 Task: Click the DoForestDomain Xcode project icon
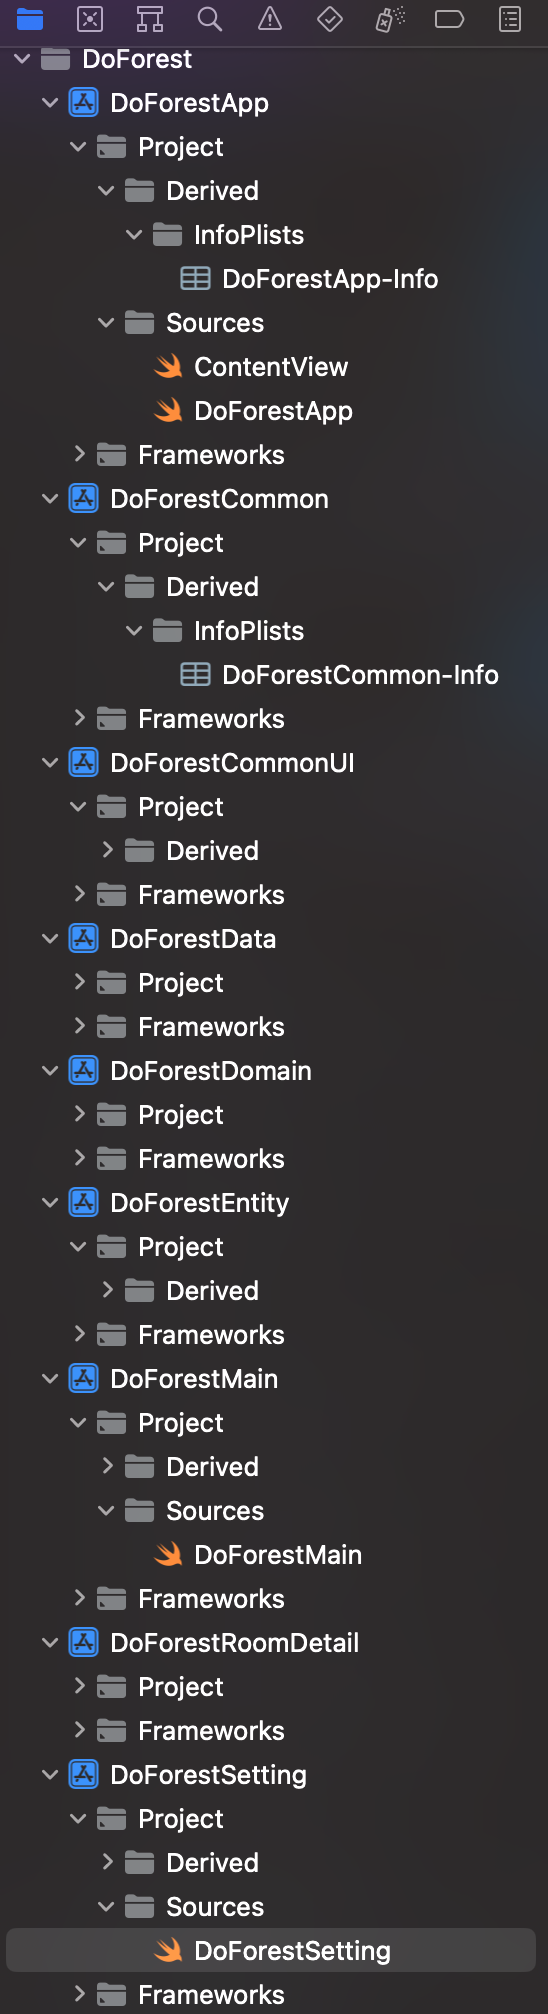coord(83,1071)
